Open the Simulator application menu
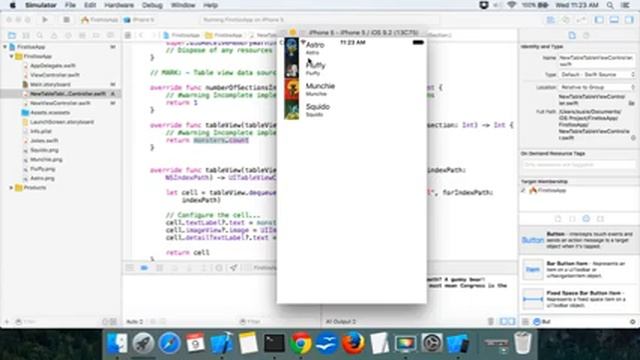Viewport: 640px width, 360px height. click(x=41, y=5)
